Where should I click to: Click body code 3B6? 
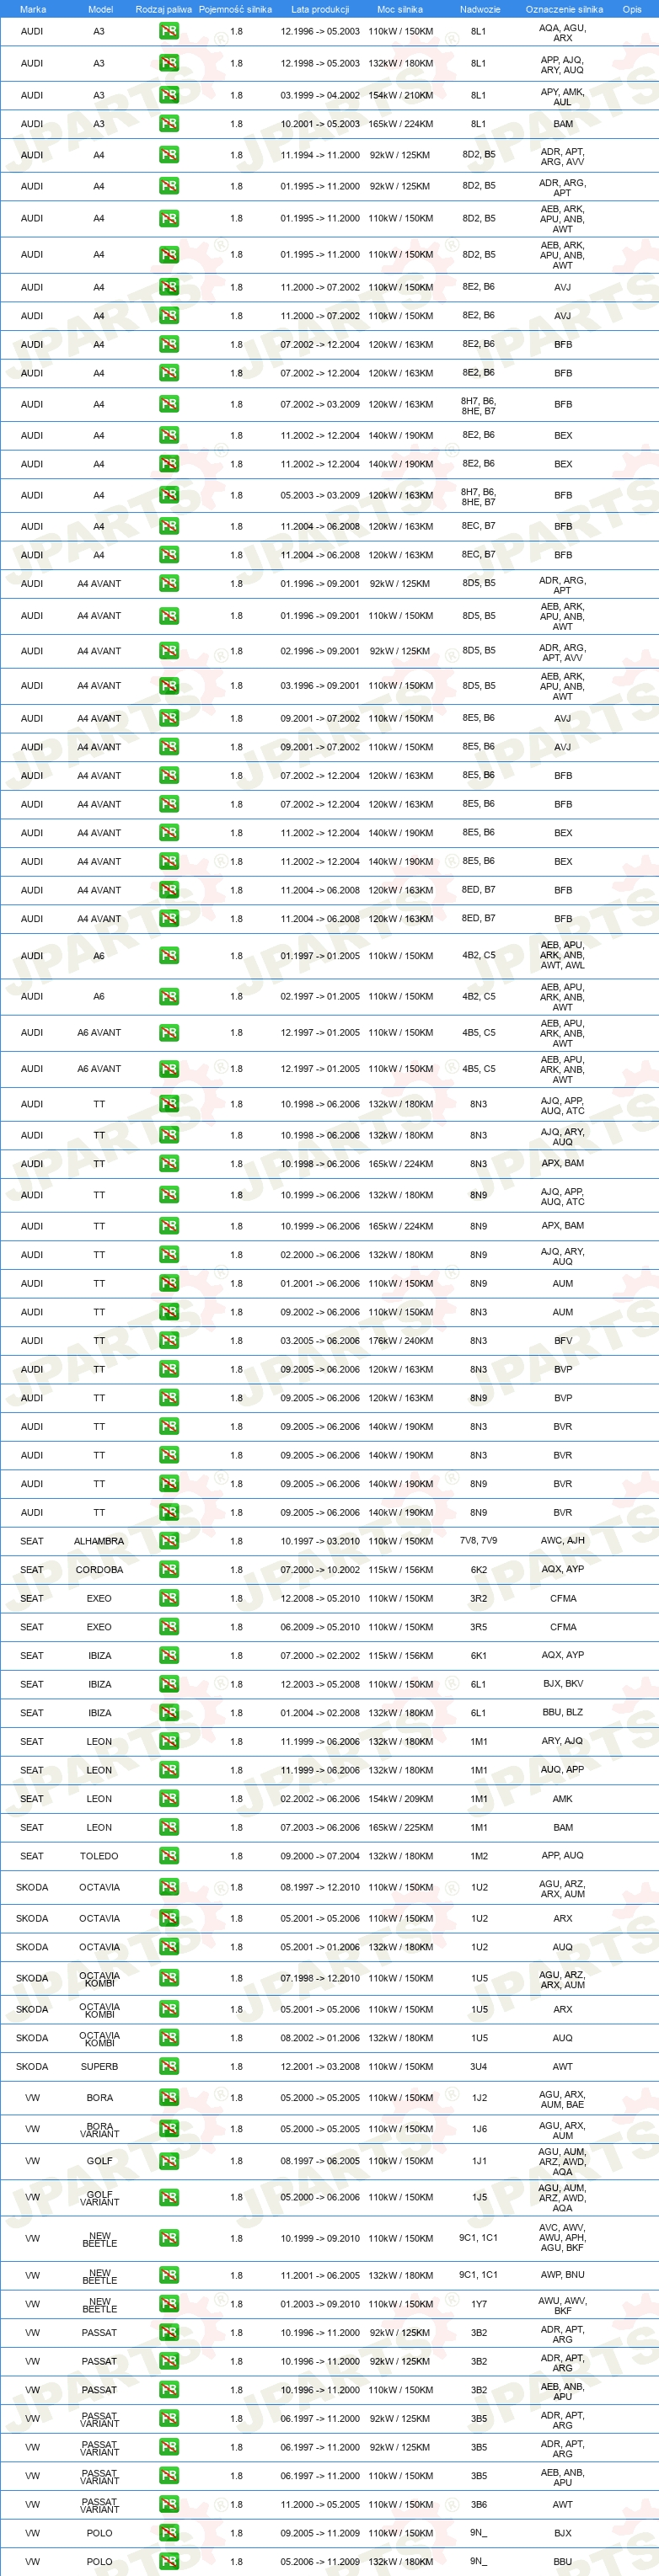click(x=479, y=2504)
